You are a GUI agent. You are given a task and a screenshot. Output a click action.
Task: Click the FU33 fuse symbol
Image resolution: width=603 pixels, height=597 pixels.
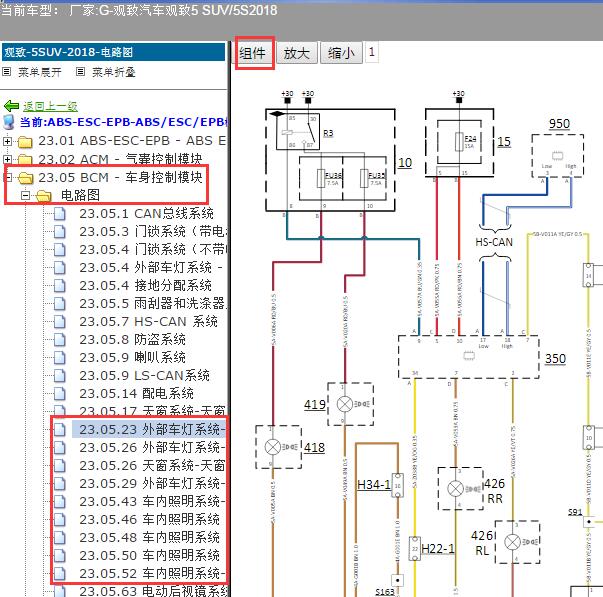click(x=364, y=178)
